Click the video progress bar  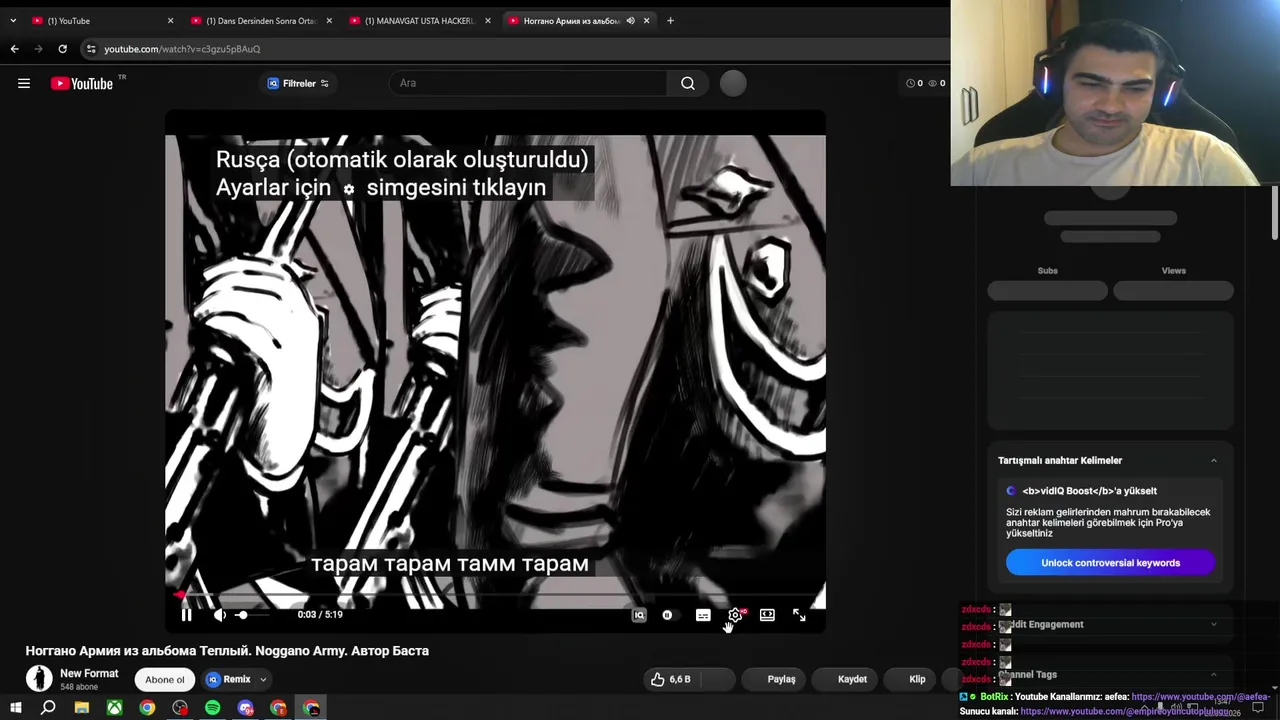click(495, 596)
